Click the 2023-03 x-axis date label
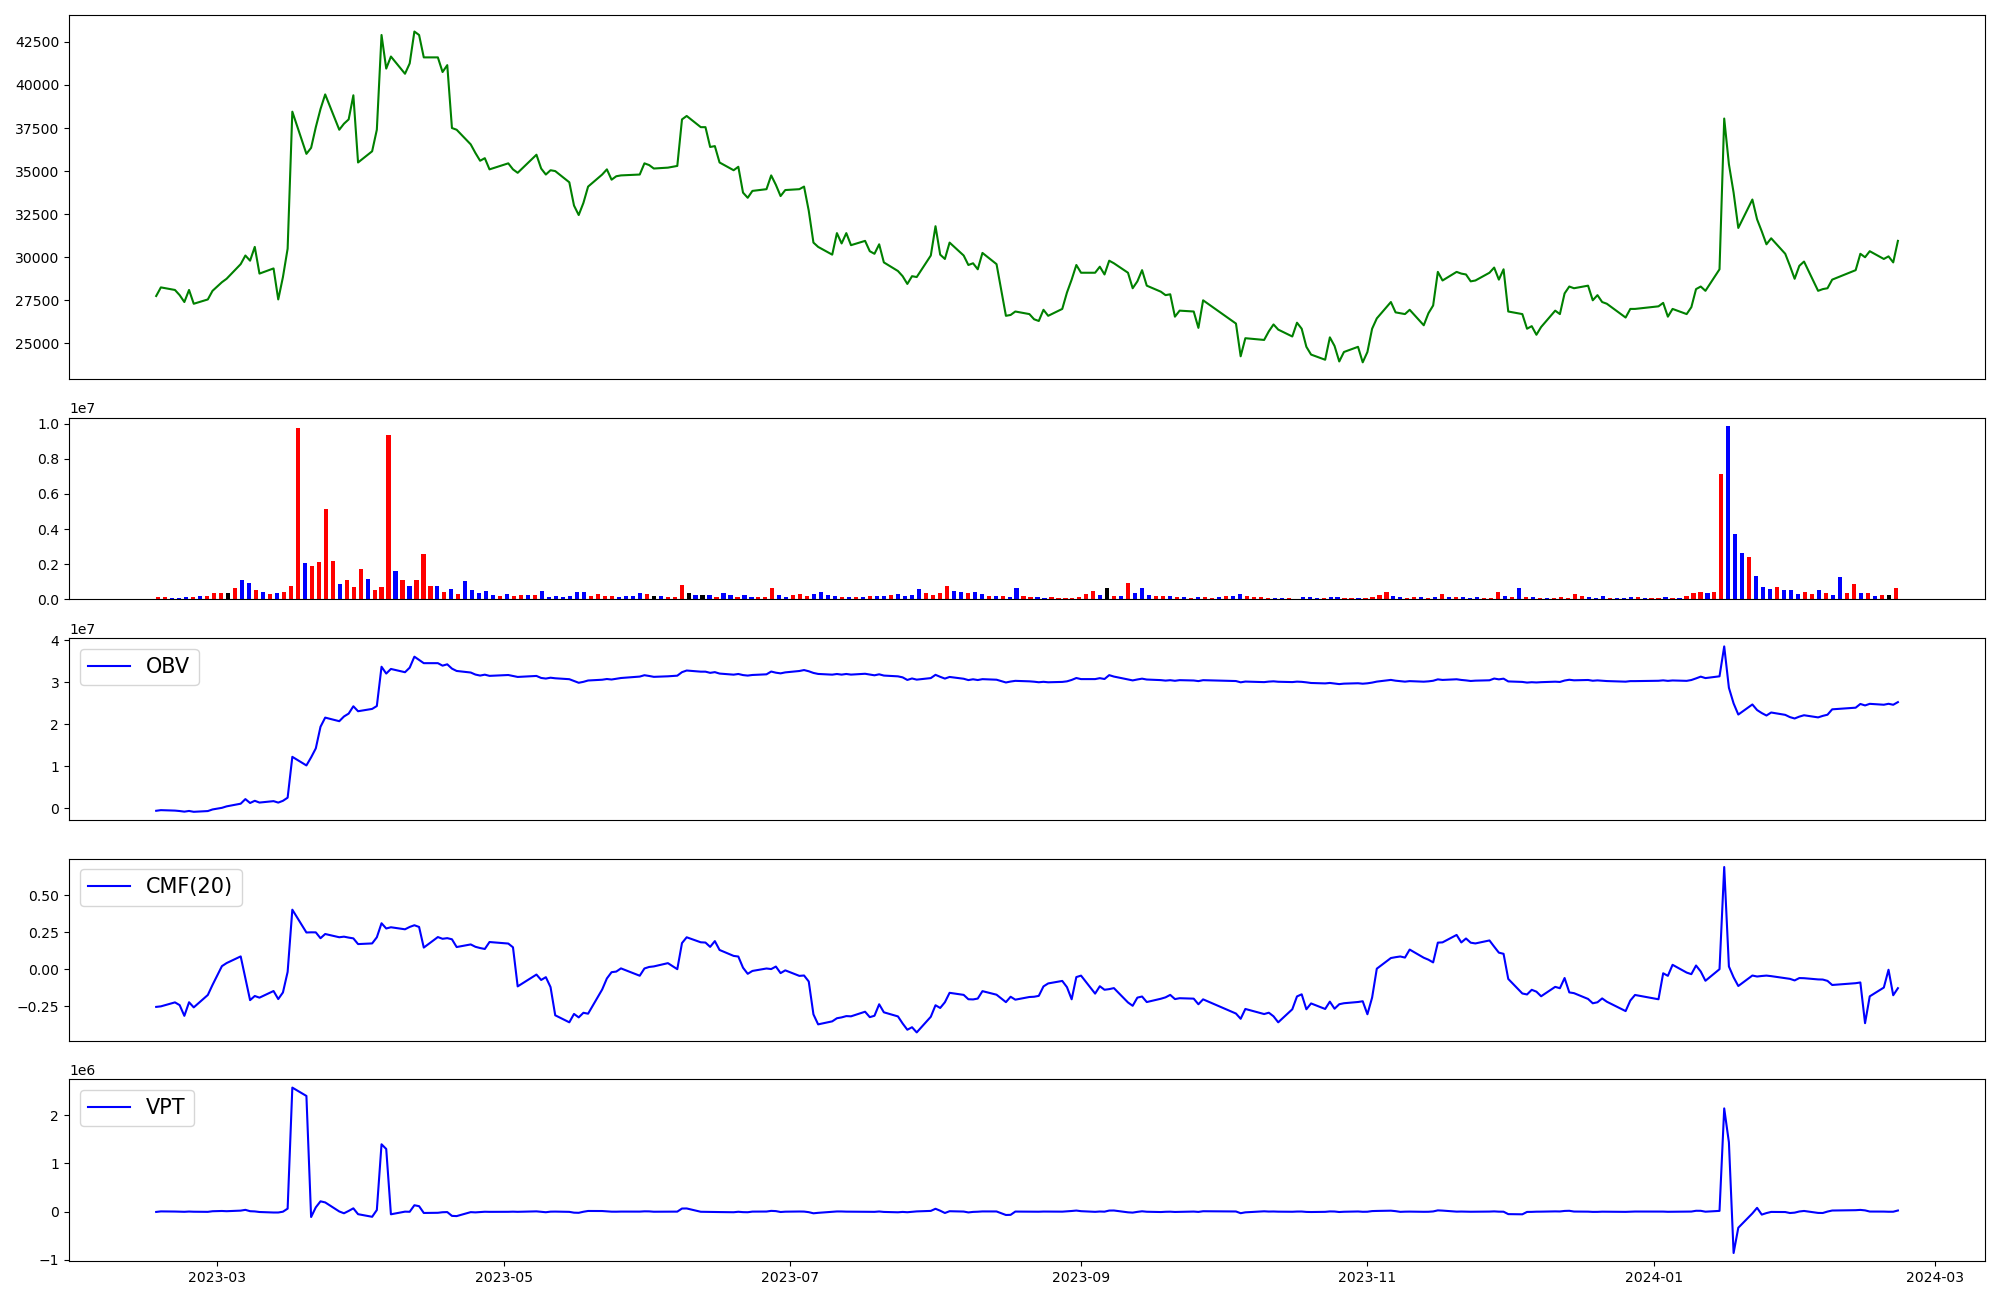This screenshot has height=1300, width=2000. tap(217, 1277)
